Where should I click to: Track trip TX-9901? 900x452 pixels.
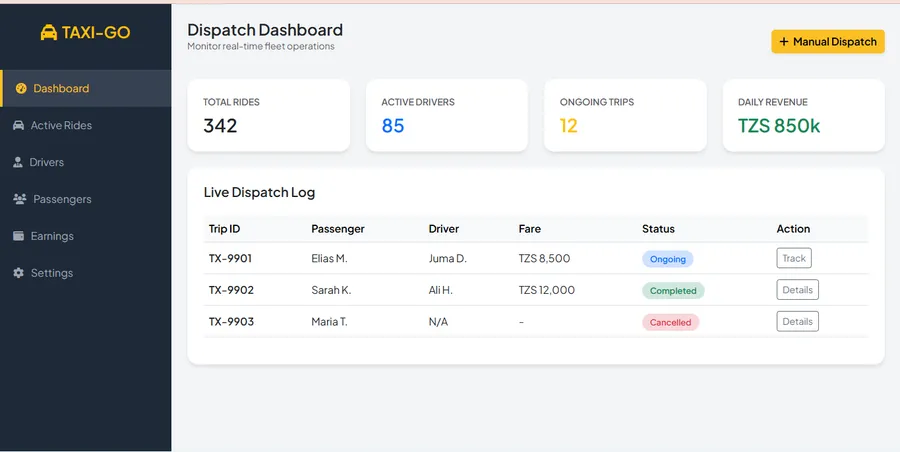point(794,258)
